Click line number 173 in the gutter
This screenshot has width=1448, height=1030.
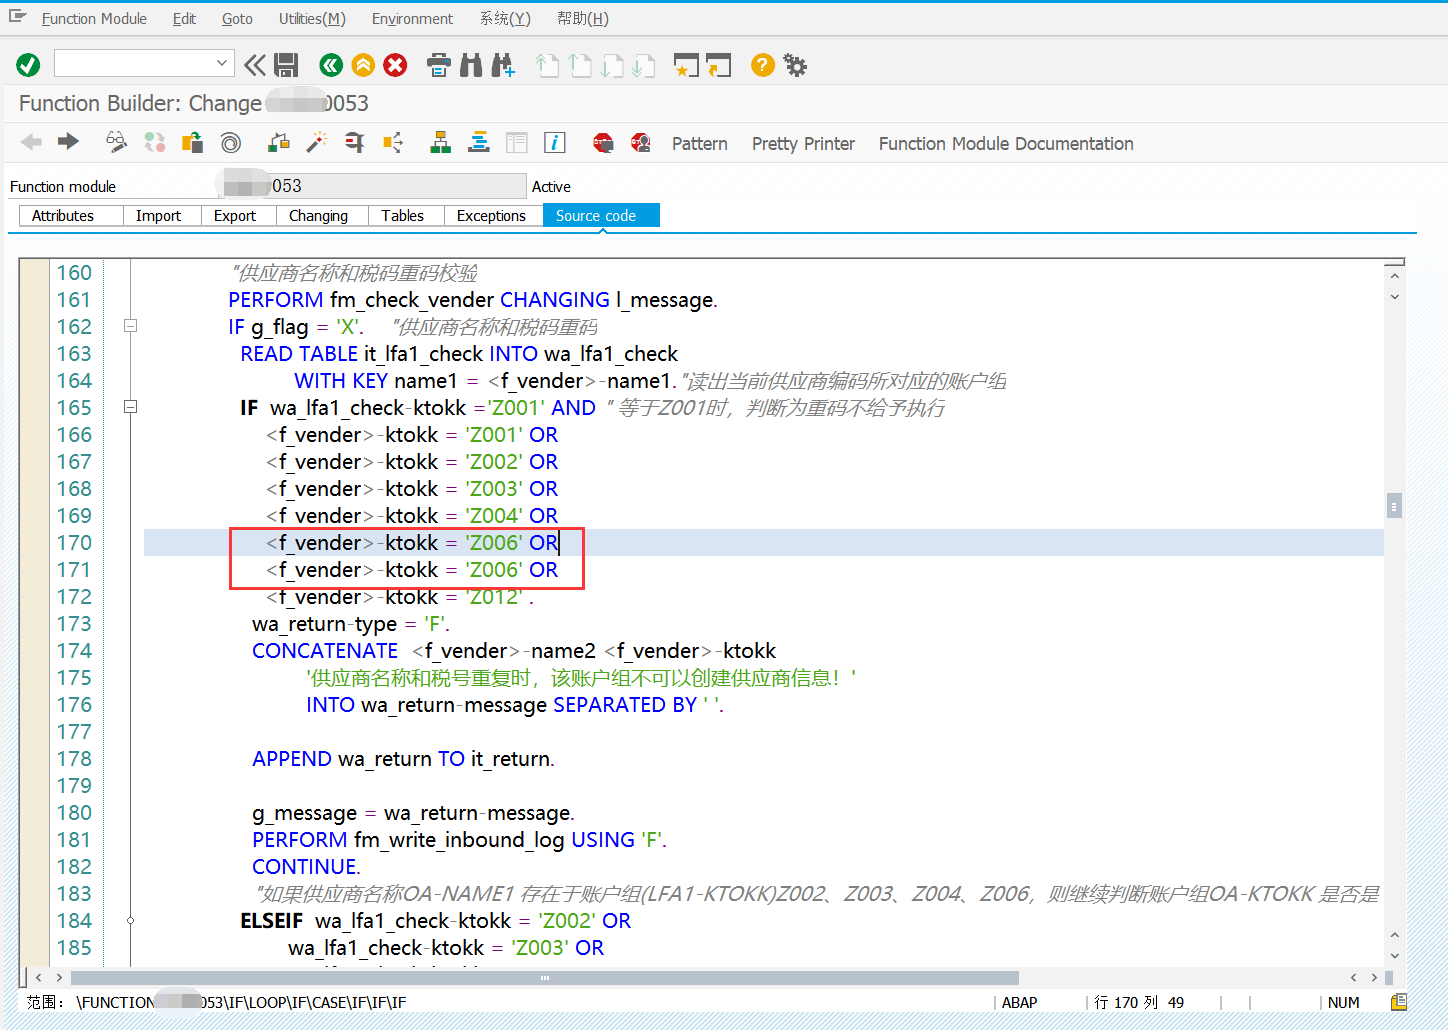[x=74, y=624]
